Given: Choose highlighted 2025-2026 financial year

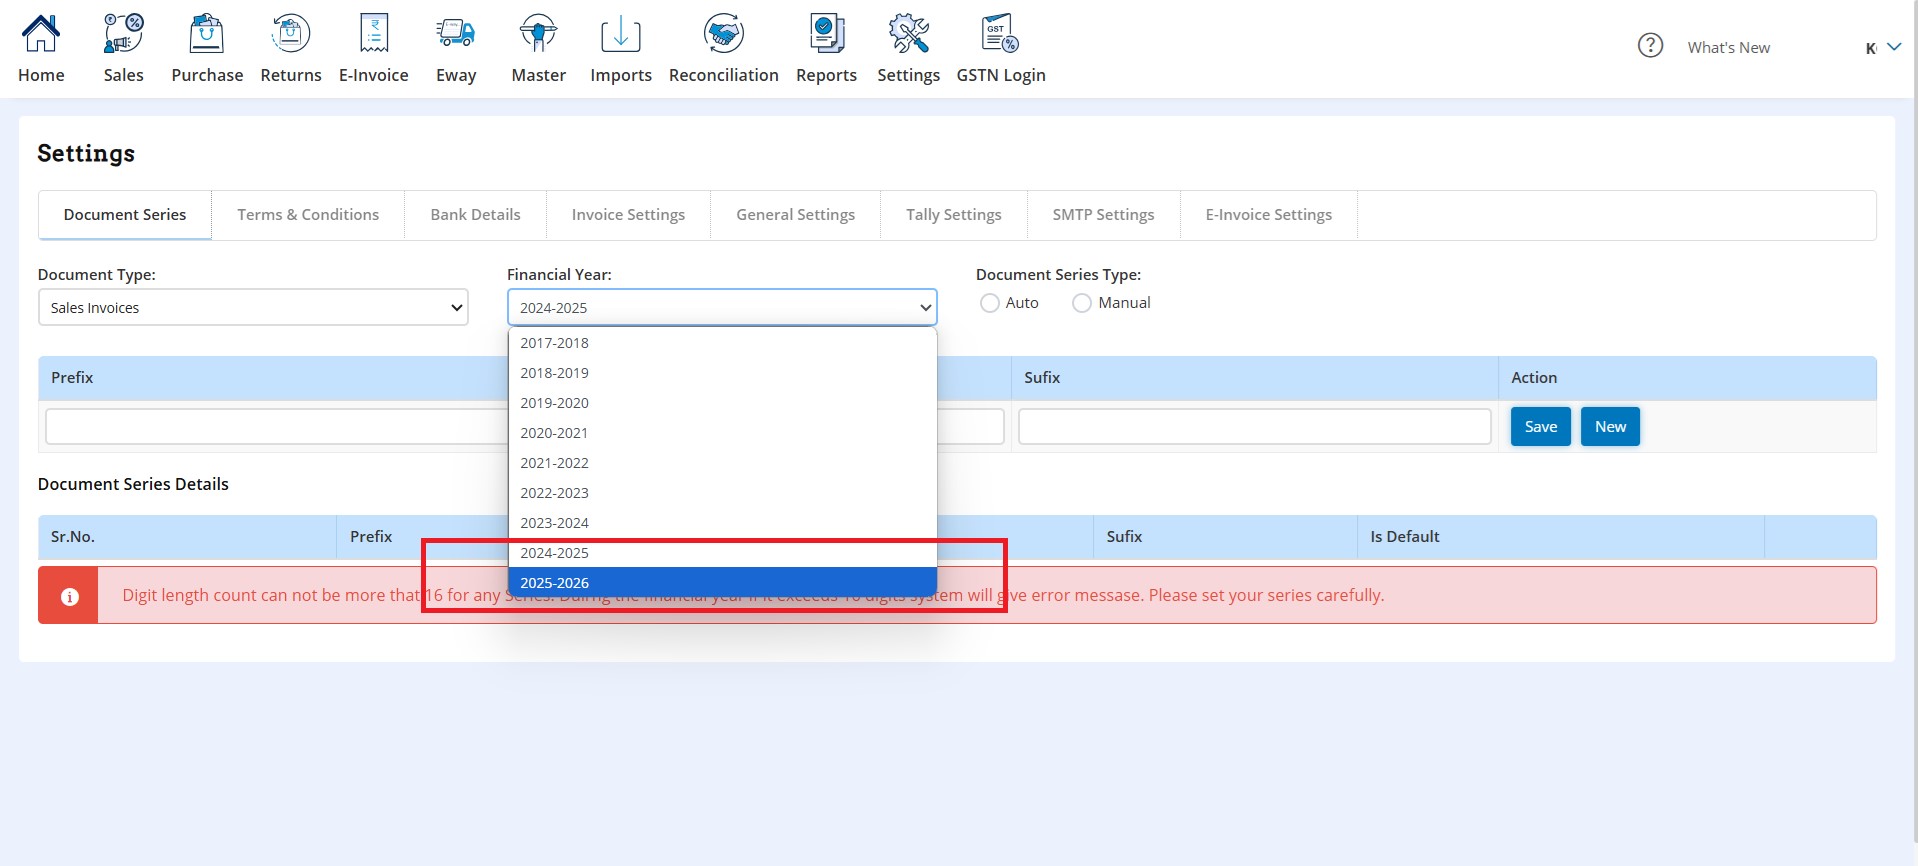Looking at the screenshot, I should pos(722,583).
